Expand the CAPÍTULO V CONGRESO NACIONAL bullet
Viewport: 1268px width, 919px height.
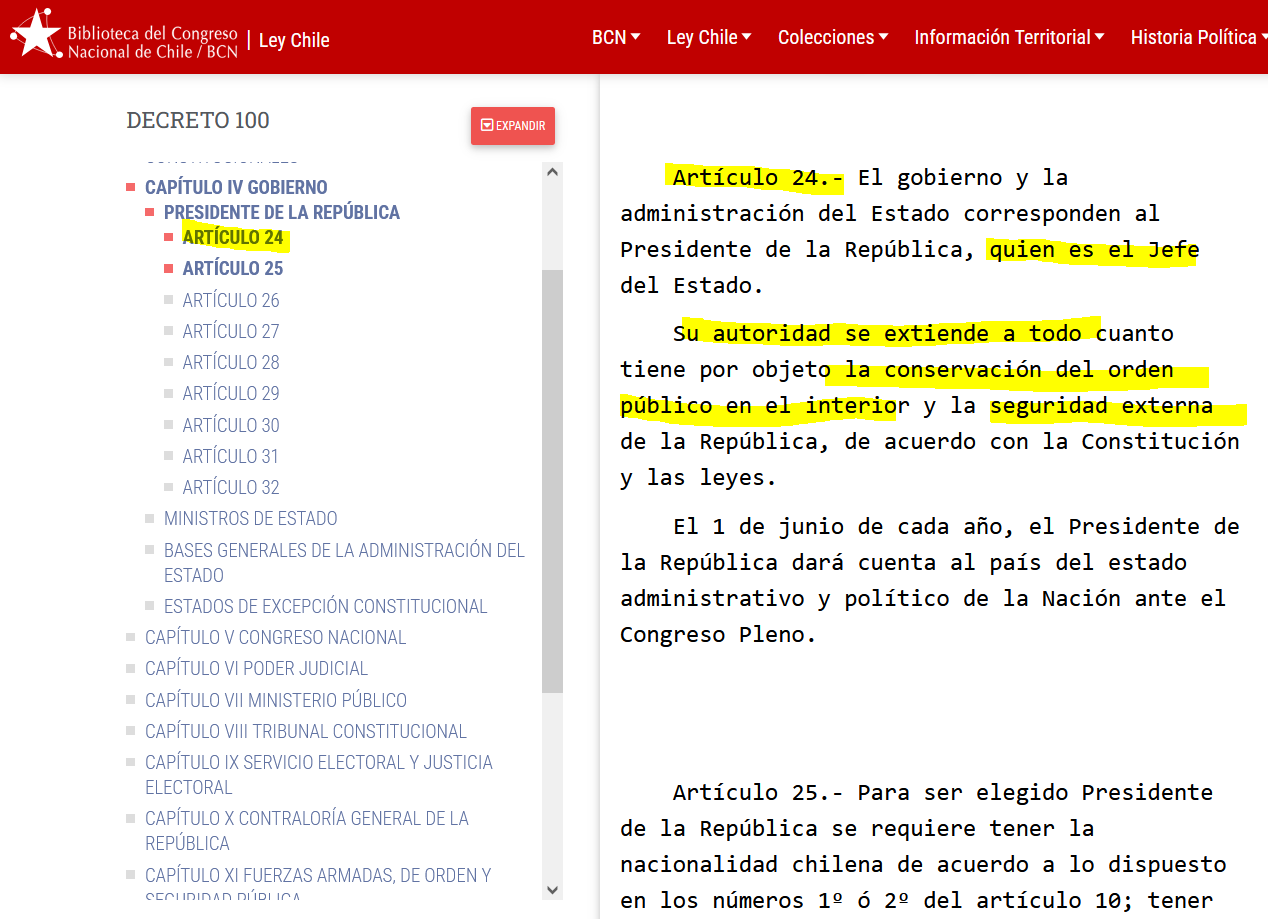(x=131, y=637)
